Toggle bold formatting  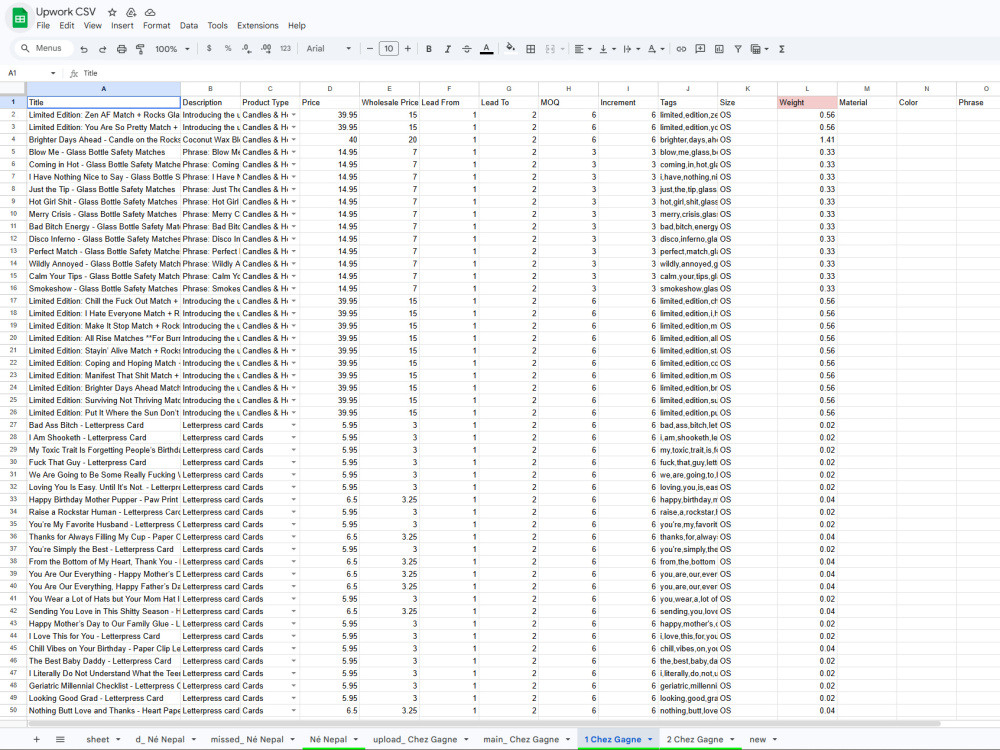click(x=429, y=48)
